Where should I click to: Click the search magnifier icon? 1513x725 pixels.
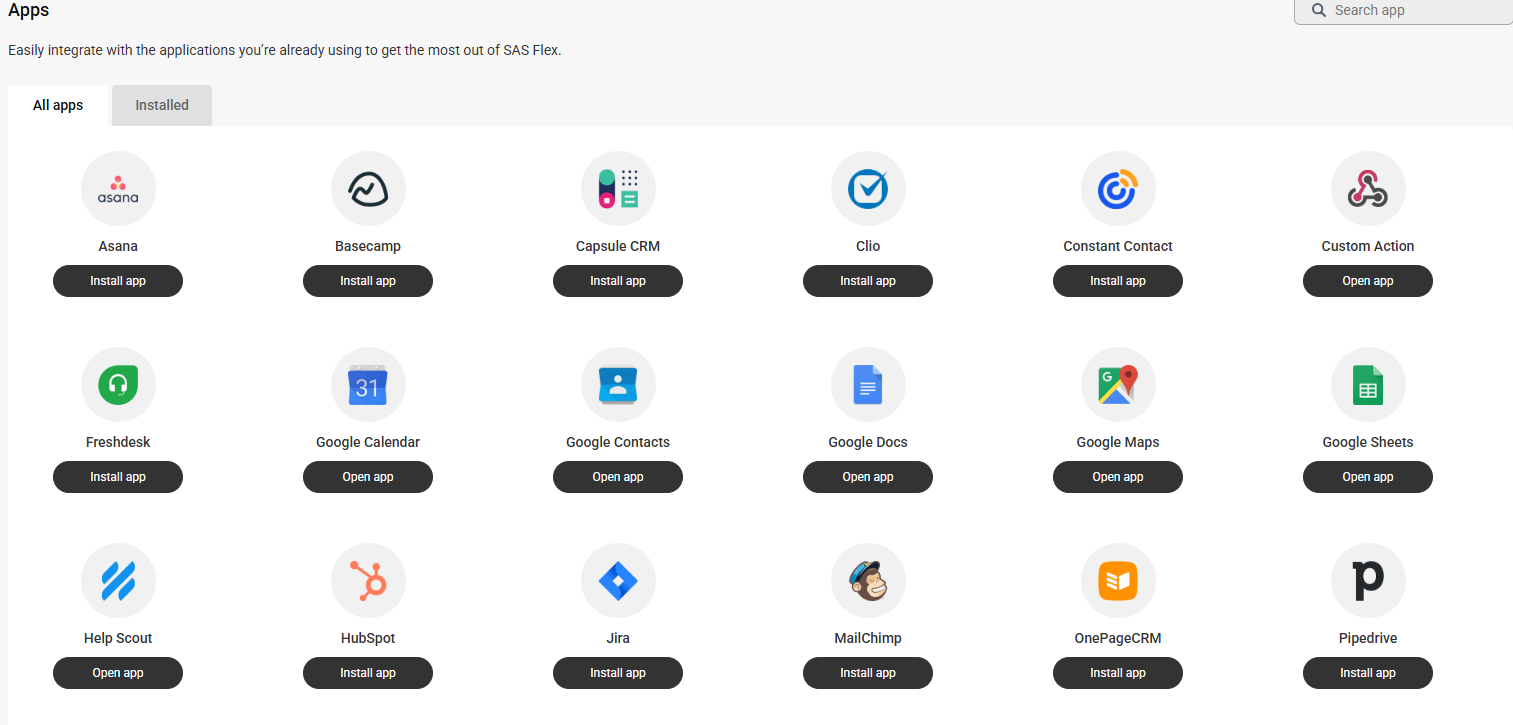(x=1318, y=10)
